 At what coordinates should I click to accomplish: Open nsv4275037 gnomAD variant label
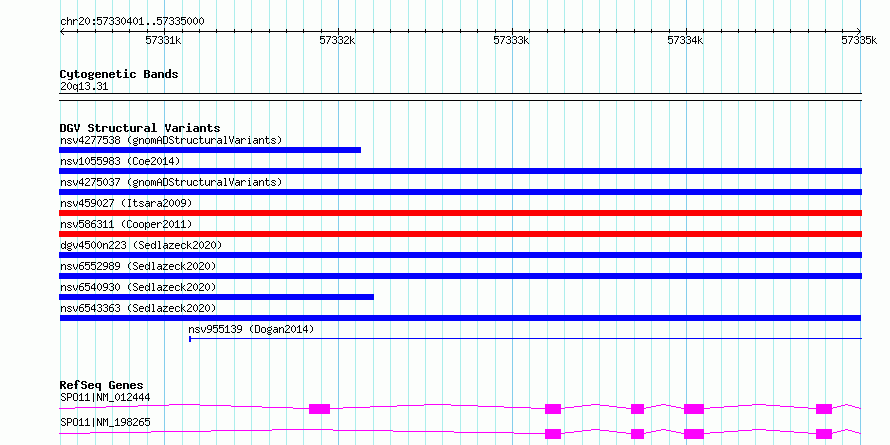[171, 182]
